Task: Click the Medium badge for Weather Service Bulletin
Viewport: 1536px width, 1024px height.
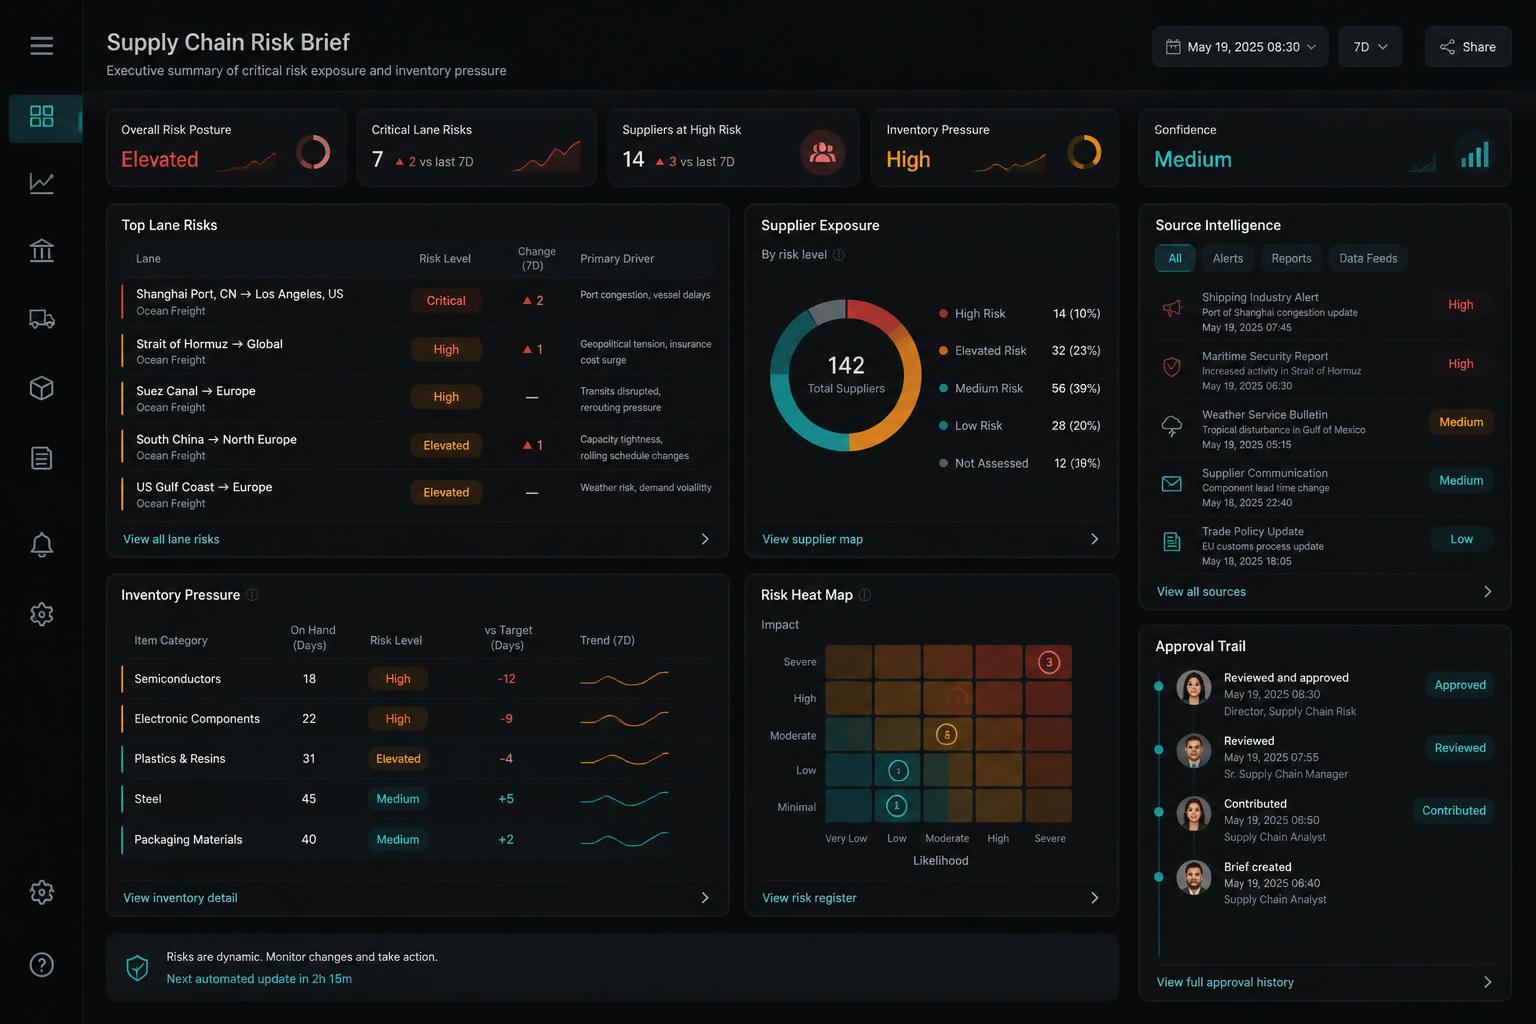Action: (1461, 422)
